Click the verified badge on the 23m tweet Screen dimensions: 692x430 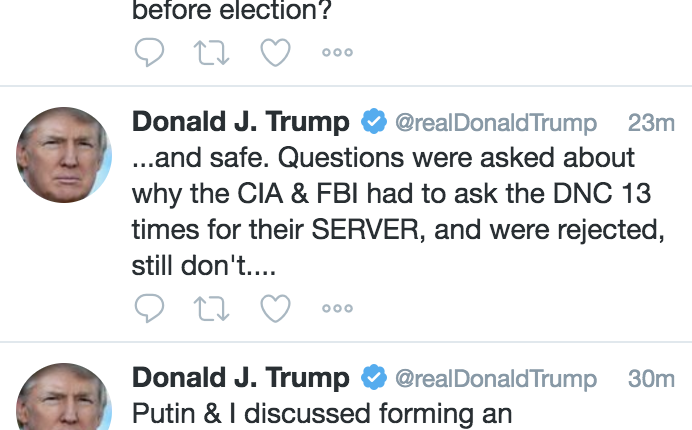coord(374,121)
